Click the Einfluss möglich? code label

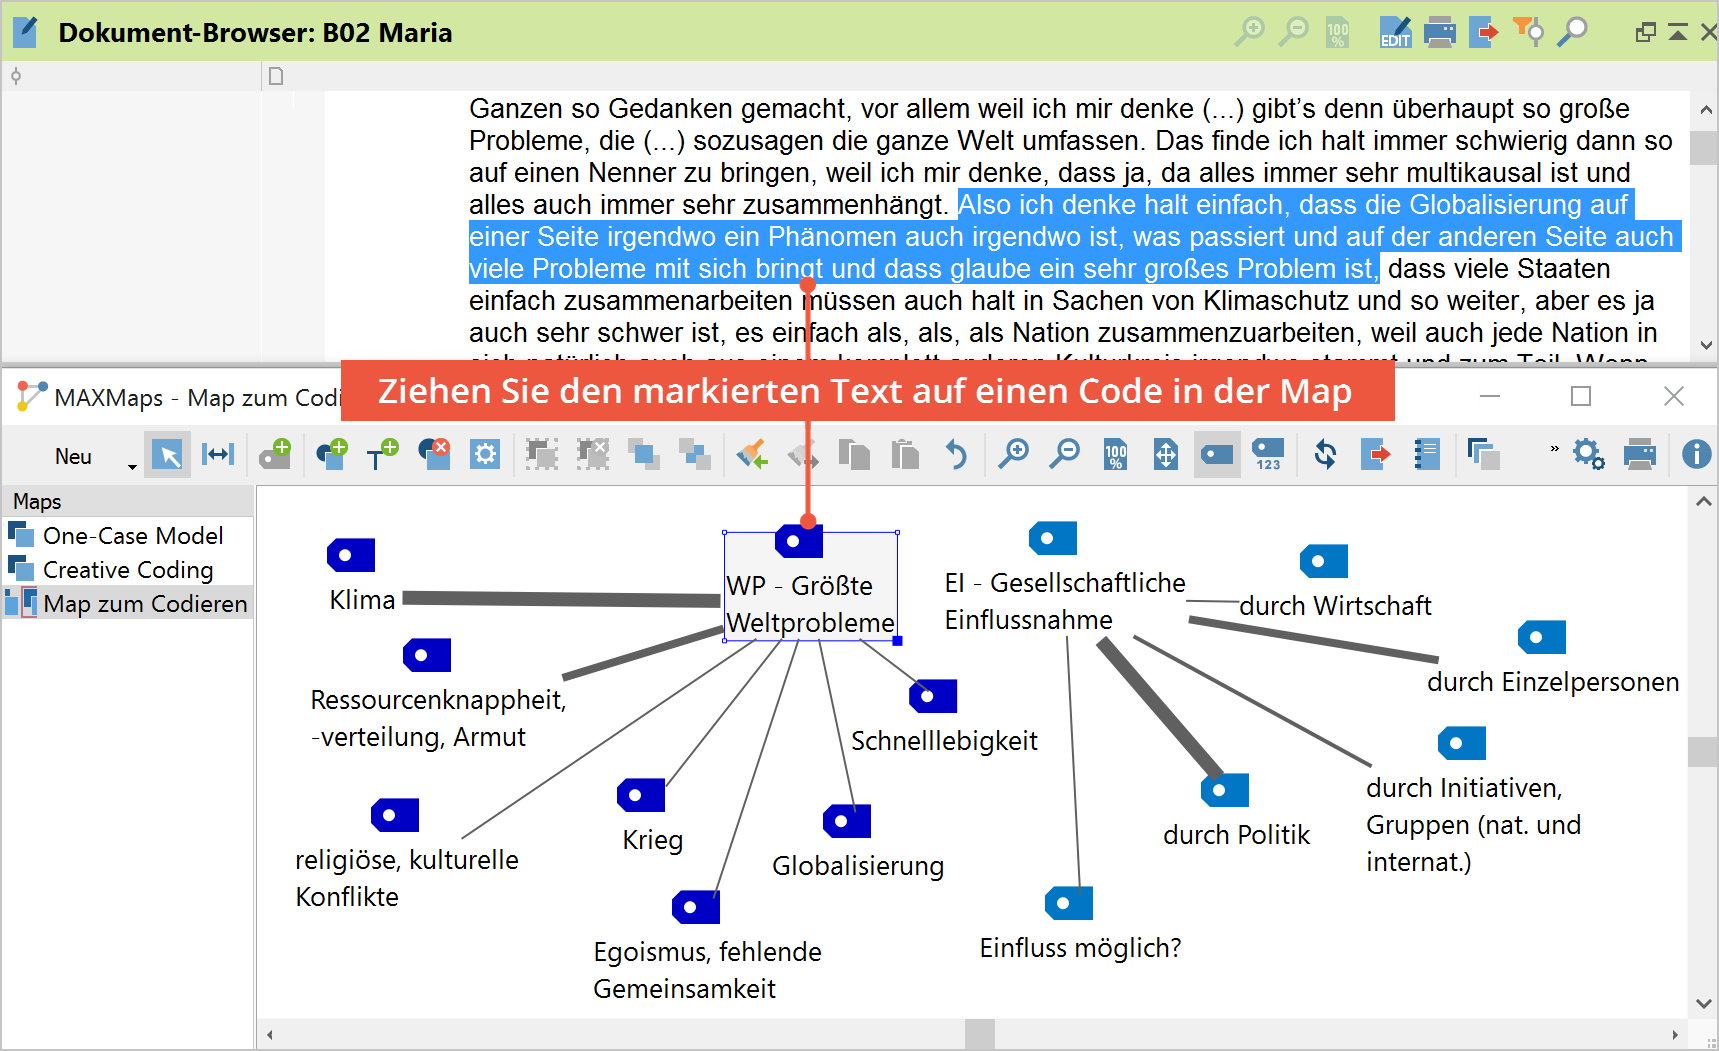click(1080, 948)
